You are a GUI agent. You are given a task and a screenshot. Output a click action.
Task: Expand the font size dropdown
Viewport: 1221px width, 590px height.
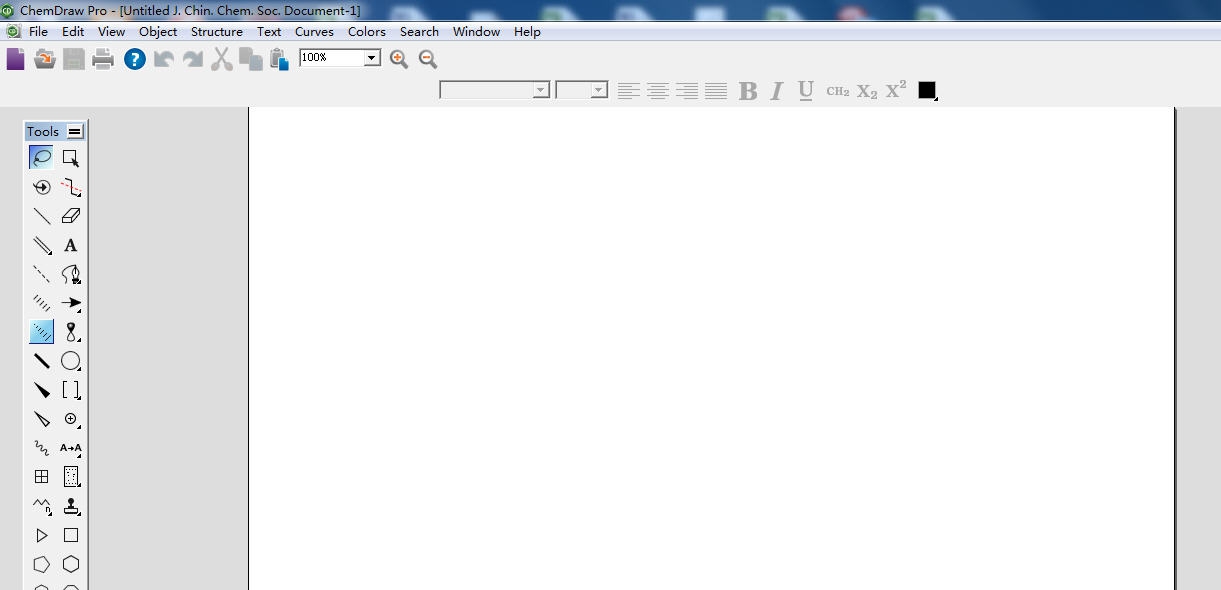click(599, 90)
